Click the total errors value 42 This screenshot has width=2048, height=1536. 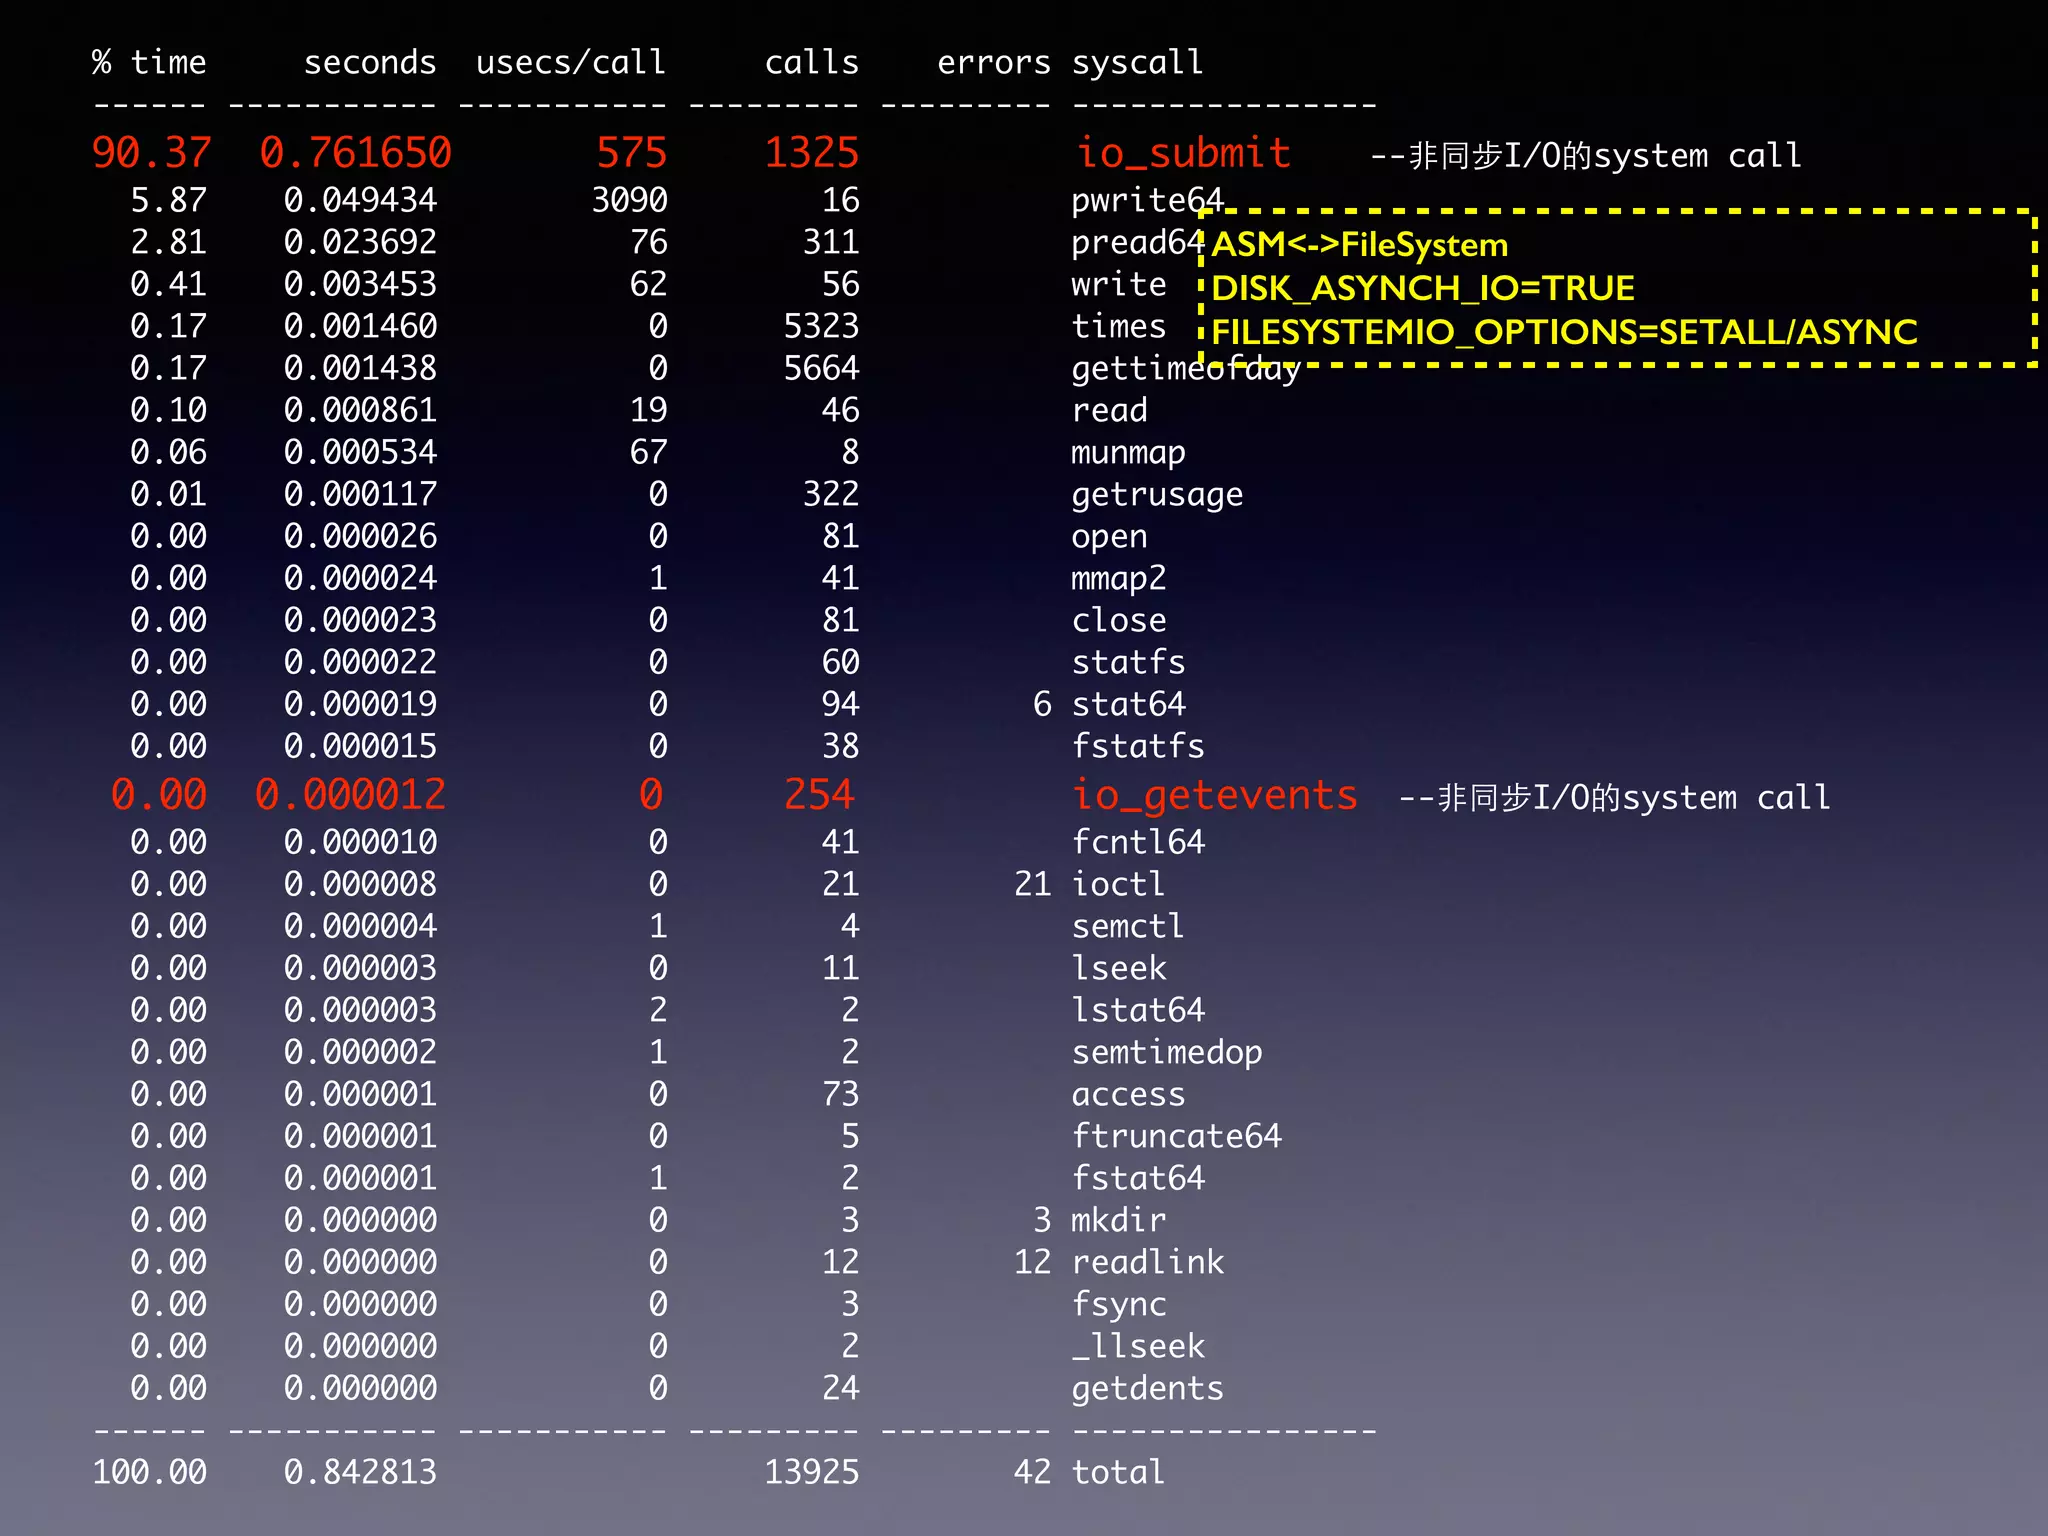(x=1032, y=1472)
